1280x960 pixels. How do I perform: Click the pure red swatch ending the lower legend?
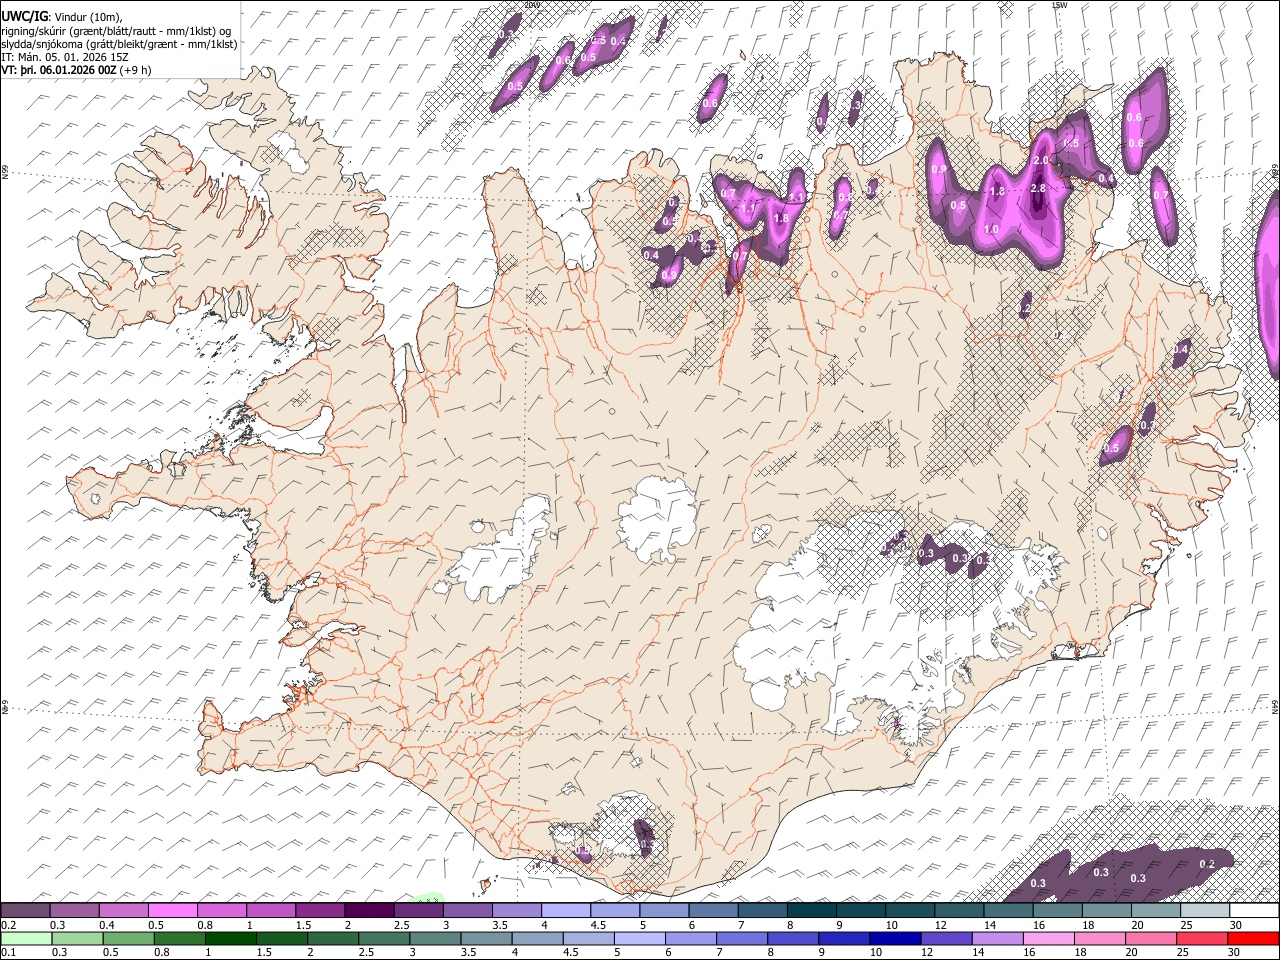click(1255, 938)
